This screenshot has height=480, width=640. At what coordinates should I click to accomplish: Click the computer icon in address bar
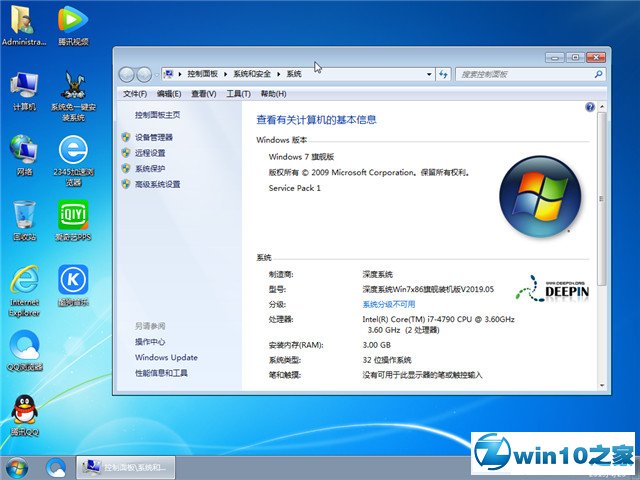tap(168, 74)
